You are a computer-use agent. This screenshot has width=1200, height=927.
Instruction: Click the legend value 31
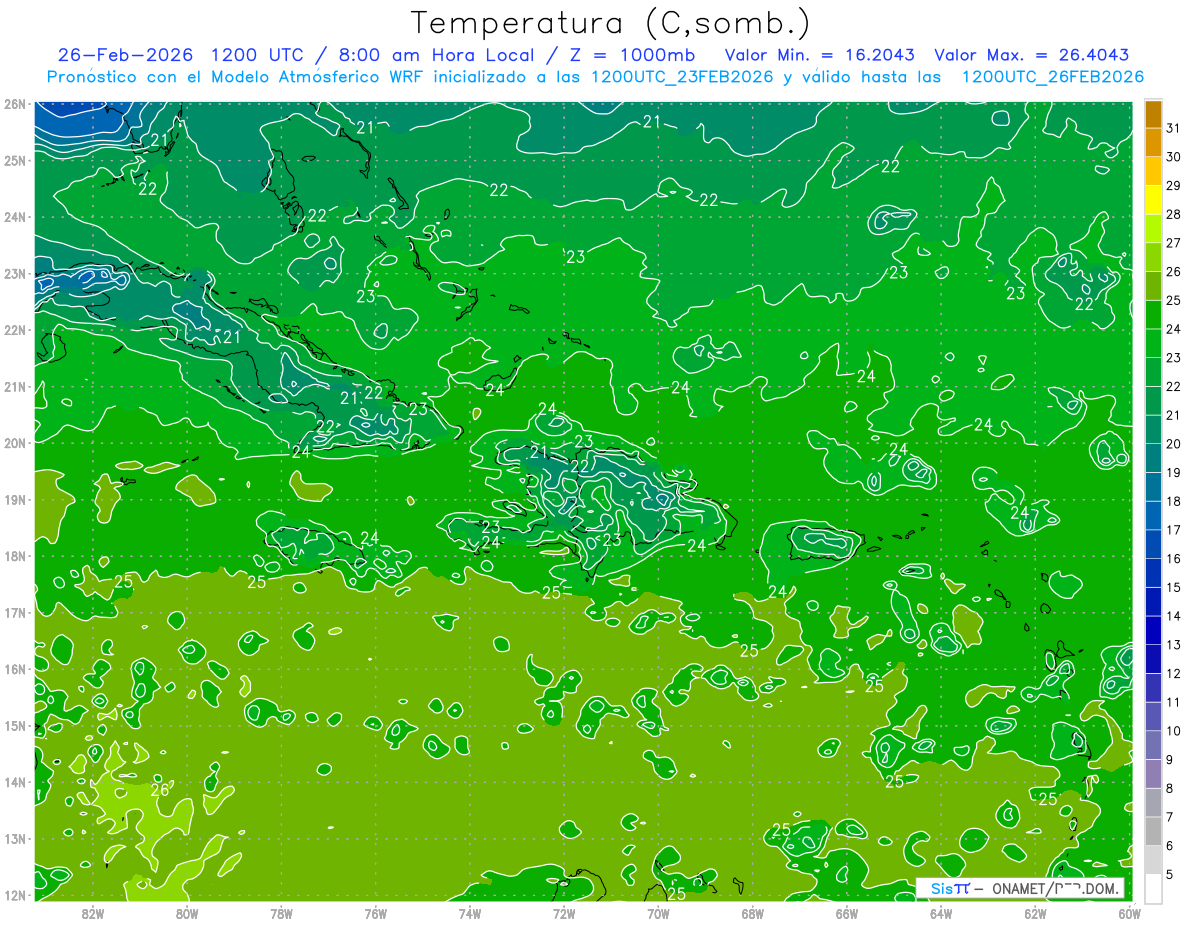[x=1173, y=128]
